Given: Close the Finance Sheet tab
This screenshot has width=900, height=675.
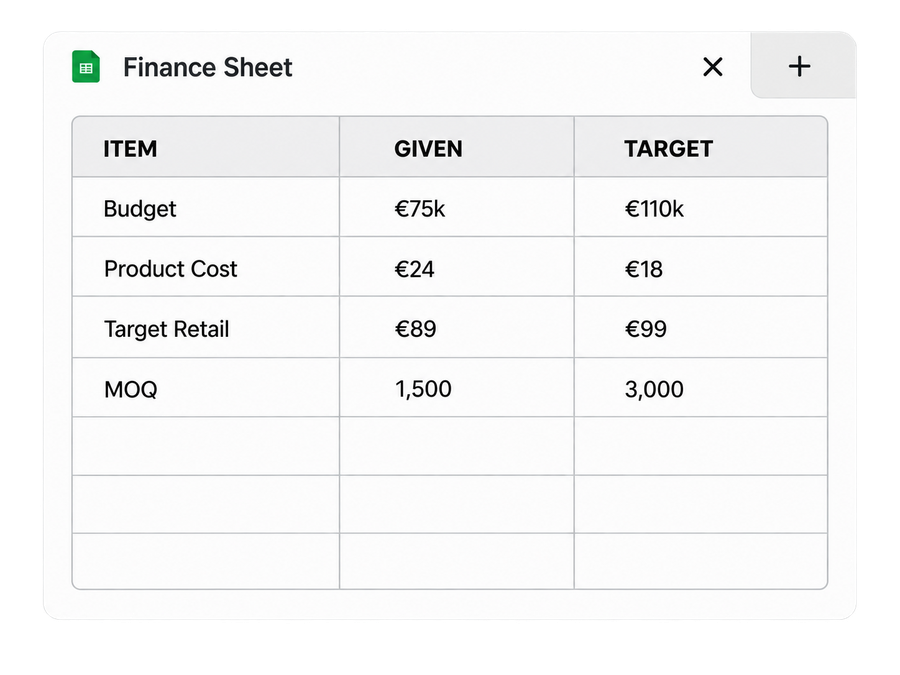Looking at the screenshot, I should [712, 67].
